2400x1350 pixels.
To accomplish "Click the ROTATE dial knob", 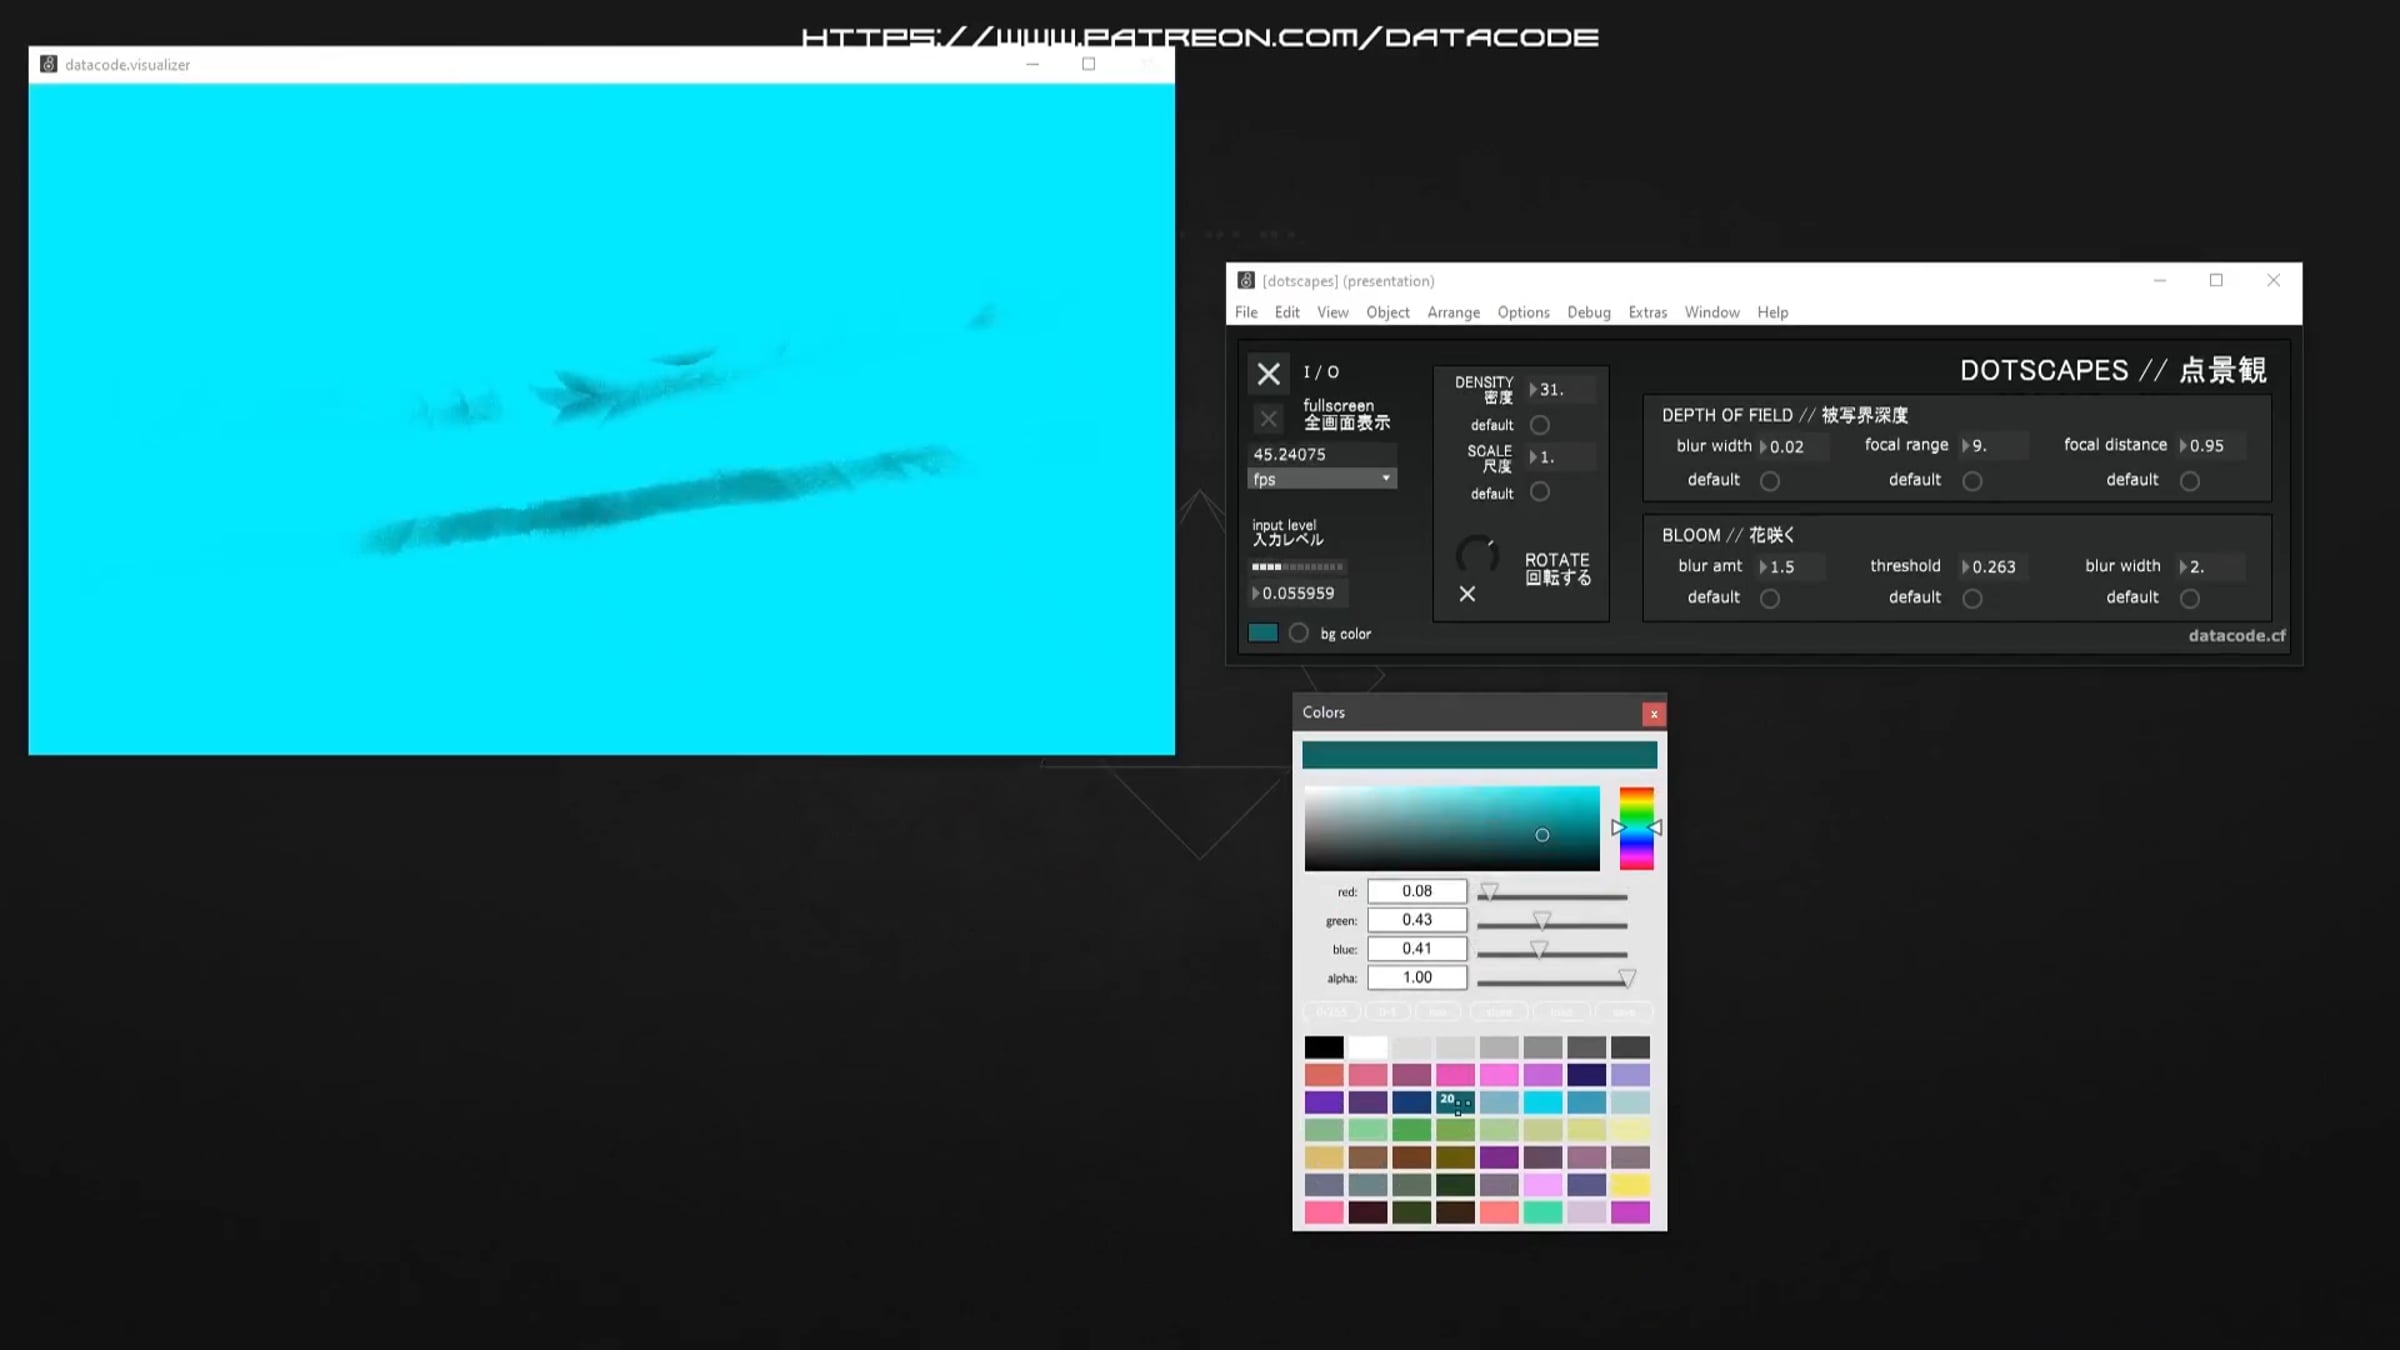I will tap(1477, 556).
